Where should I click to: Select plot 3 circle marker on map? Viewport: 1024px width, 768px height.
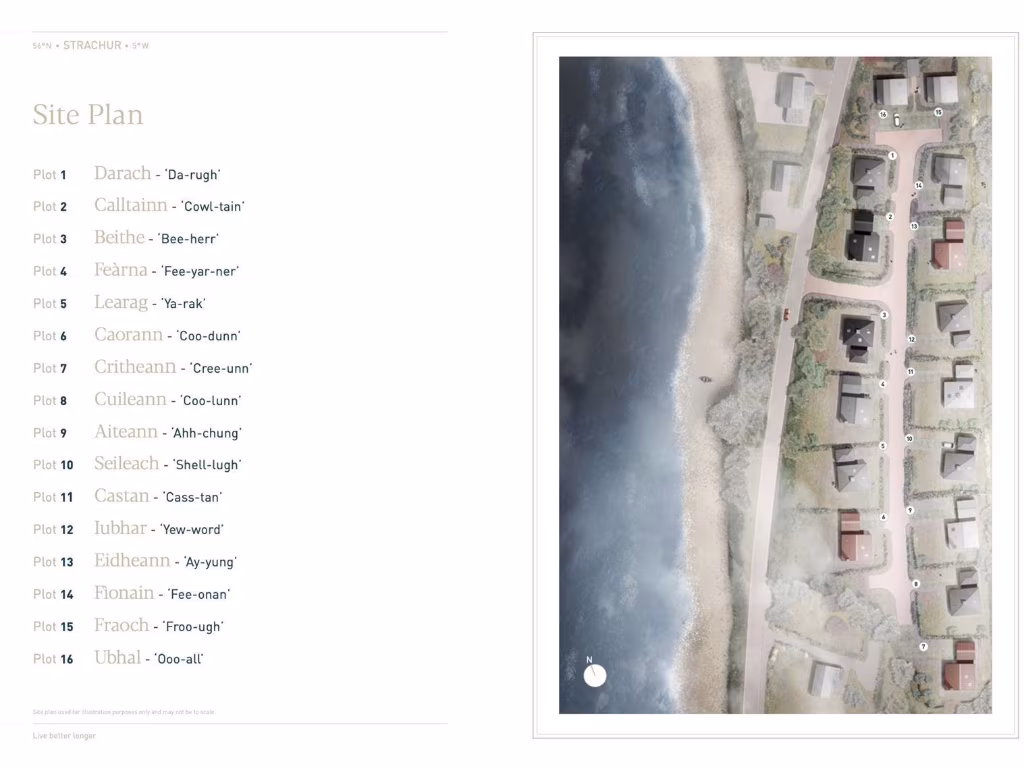[884, 315]
